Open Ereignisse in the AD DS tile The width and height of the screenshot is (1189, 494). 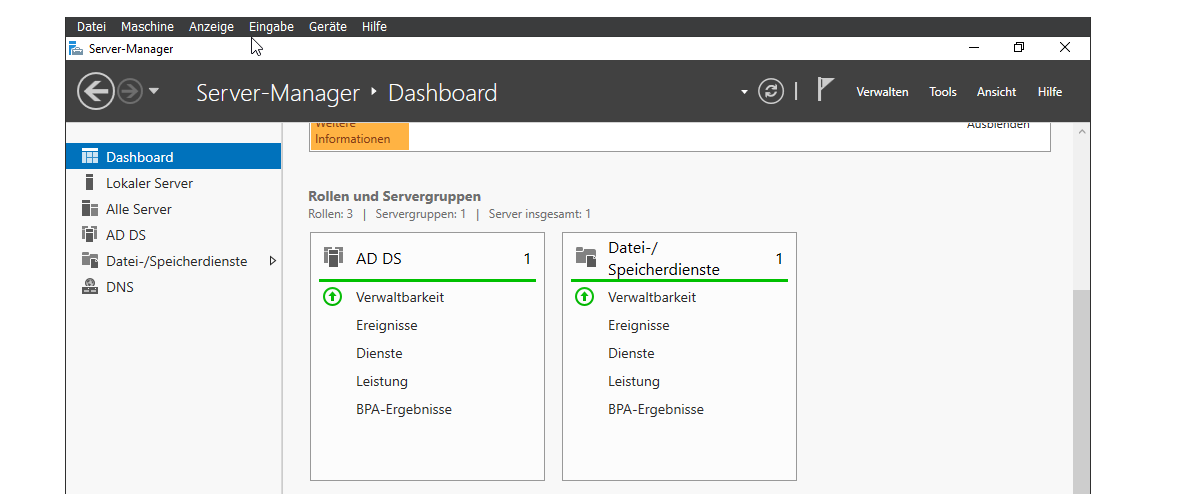pos(387,326)
